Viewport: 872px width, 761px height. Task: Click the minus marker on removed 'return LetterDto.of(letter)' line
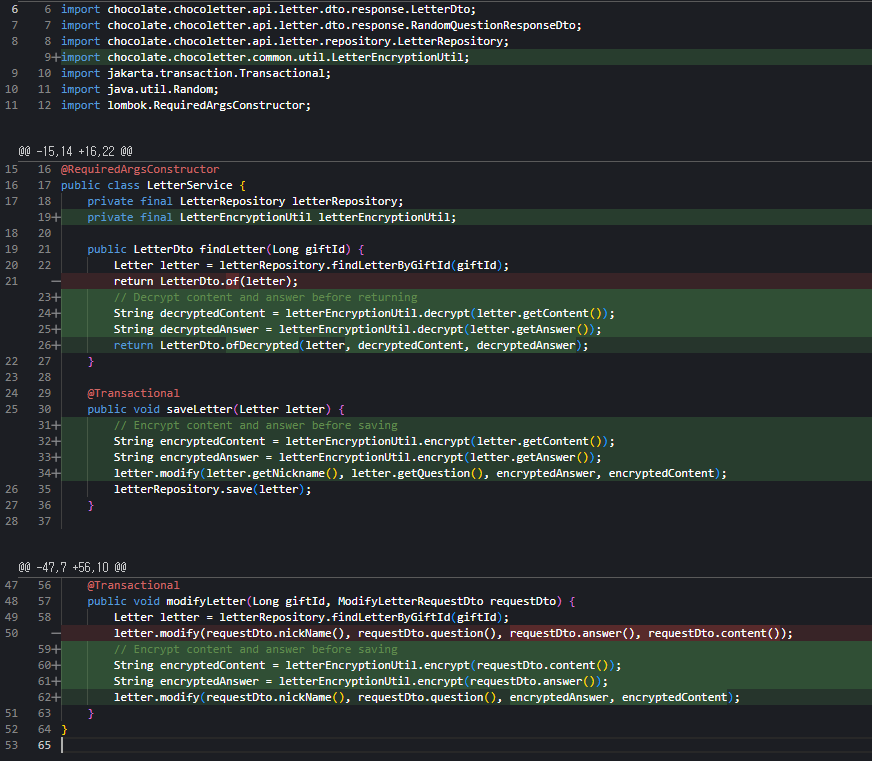55,281
